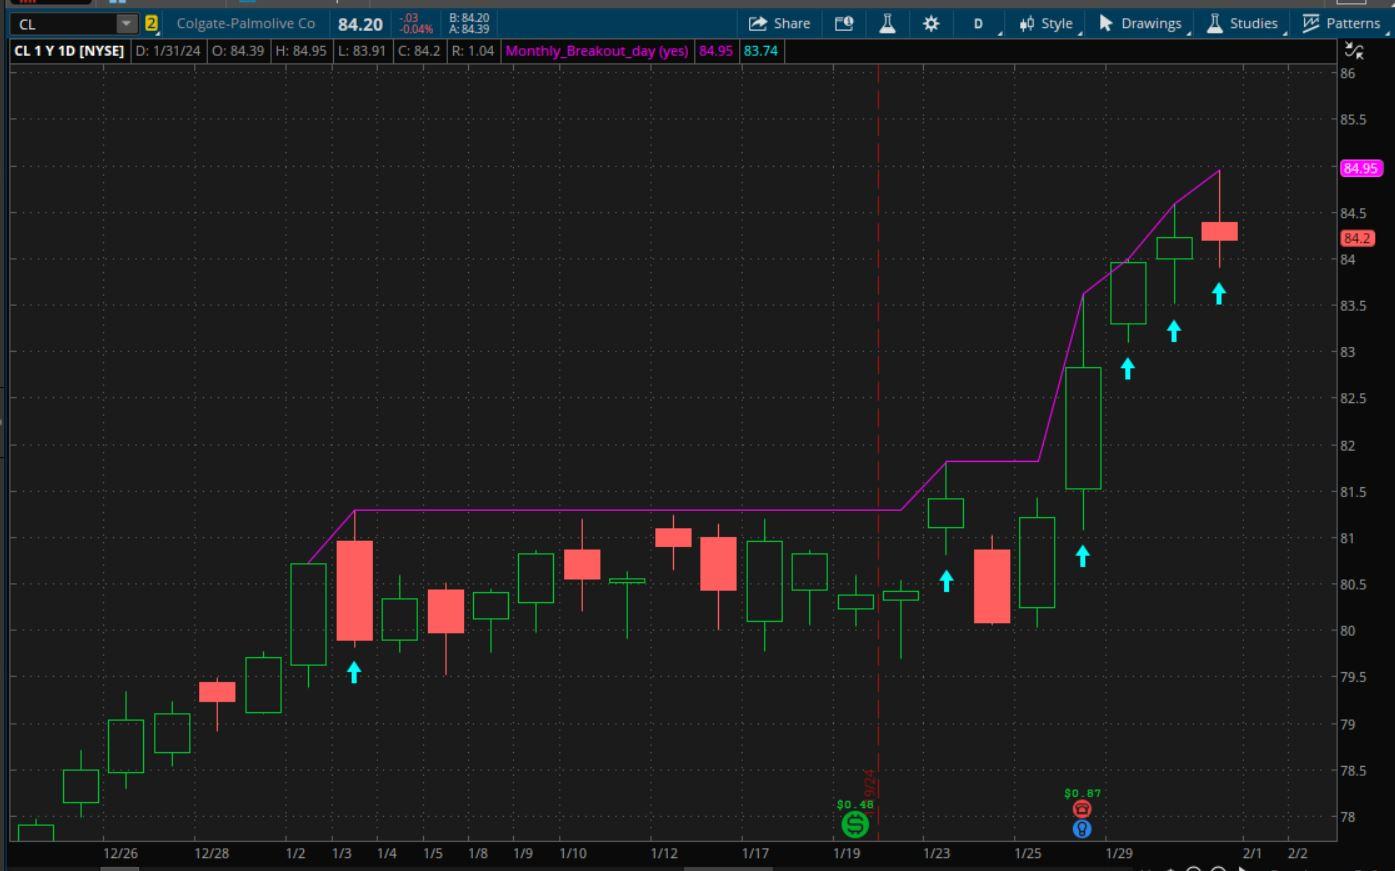Open the Patterns menu
1395x871 pixels.
[1341, 23]
